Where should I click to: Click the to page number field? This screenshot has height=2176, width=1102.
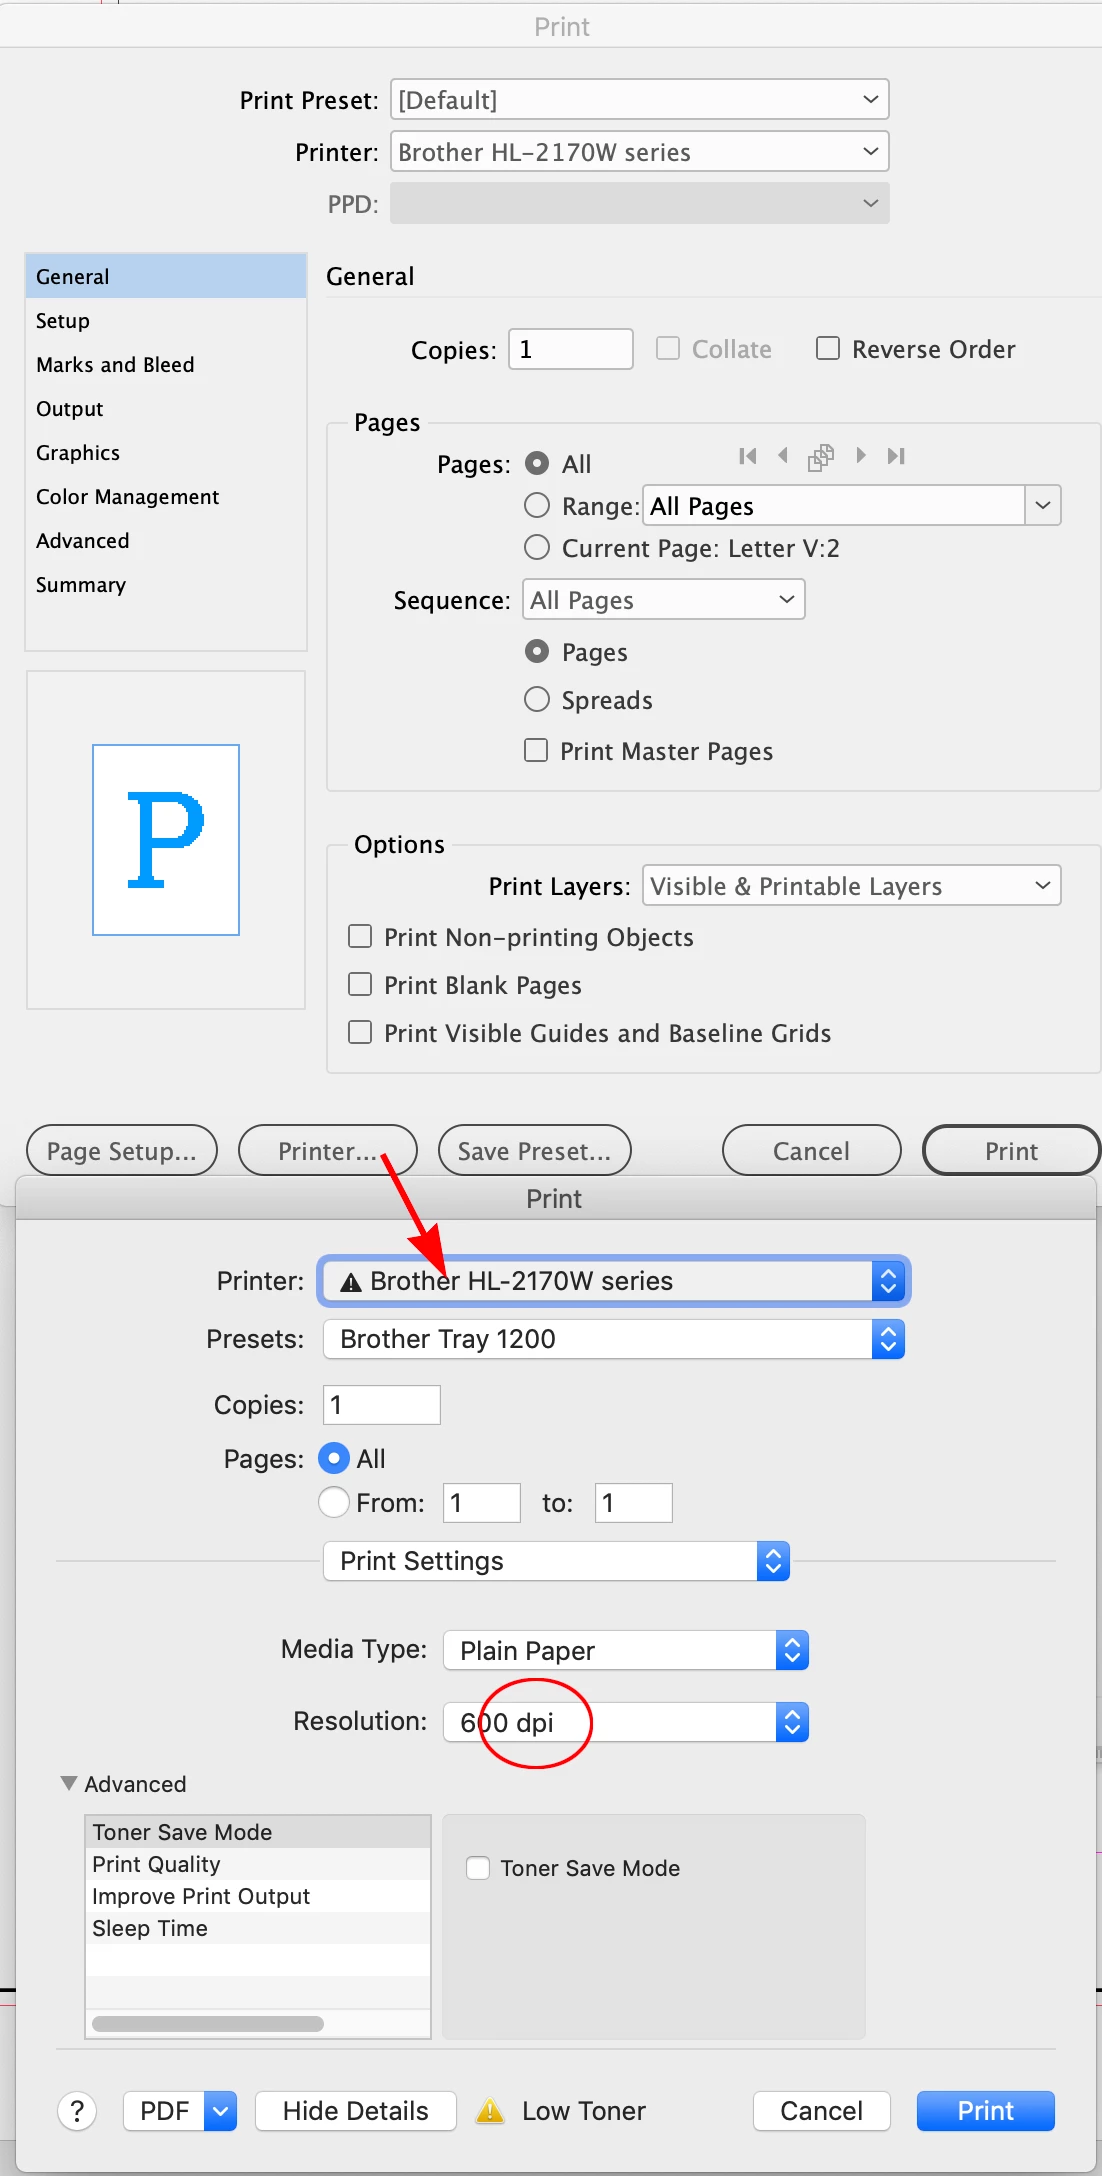point(634,1502)
